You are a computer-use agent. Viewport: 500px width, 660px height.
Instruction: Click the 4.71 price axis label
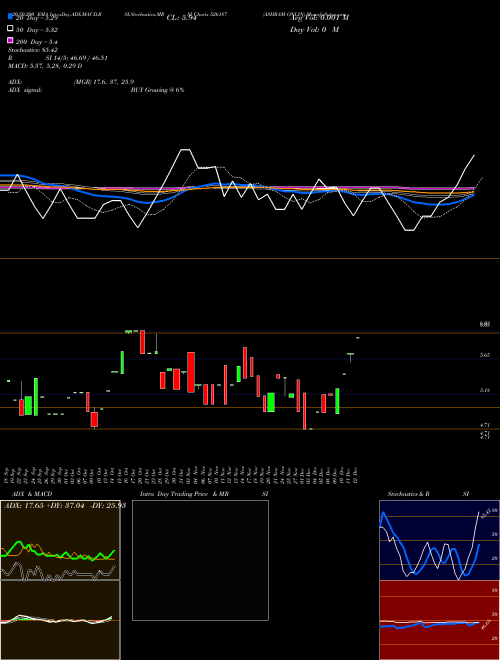(x=484, y=425)
